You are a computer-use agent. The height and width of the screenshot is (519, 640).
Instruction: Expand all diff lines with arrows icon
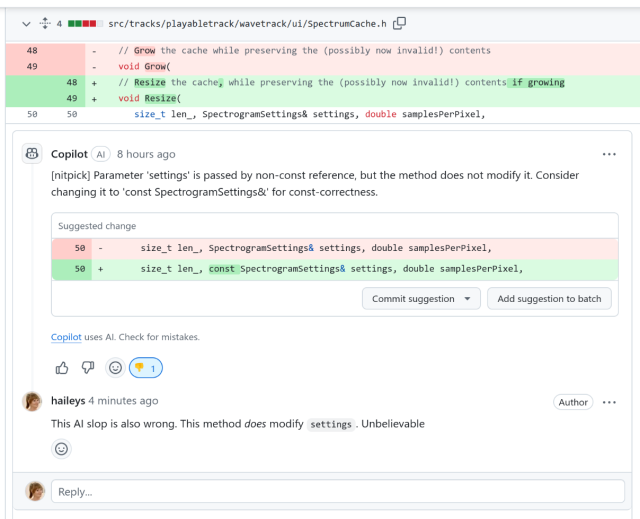tap(45, 23)
